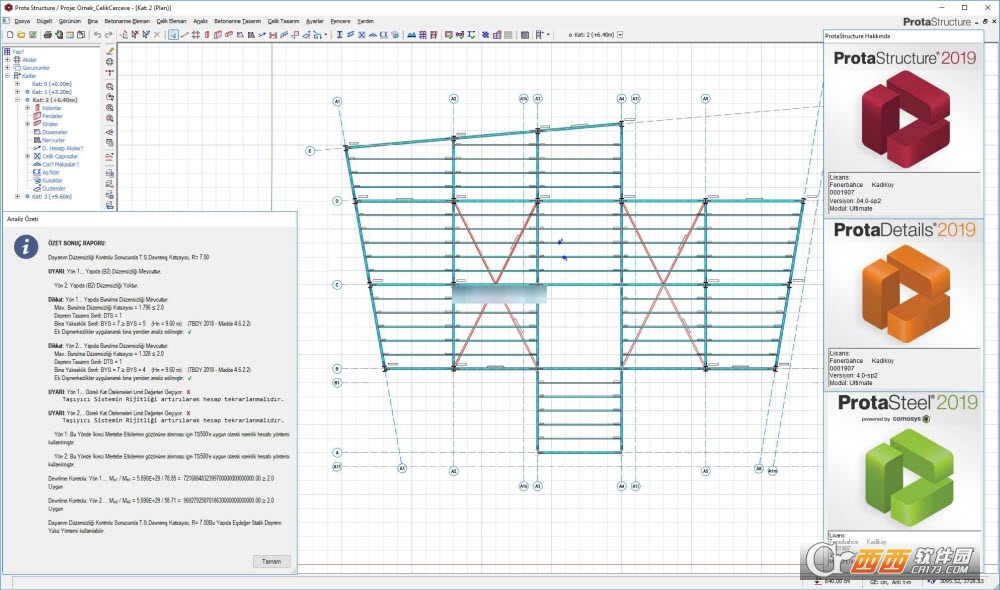This screenshot has height=590, width=1000.
Task: Expand the Kat: 3 (+9.60m) node
Action: pyautogui.click(x=18, y=196)
